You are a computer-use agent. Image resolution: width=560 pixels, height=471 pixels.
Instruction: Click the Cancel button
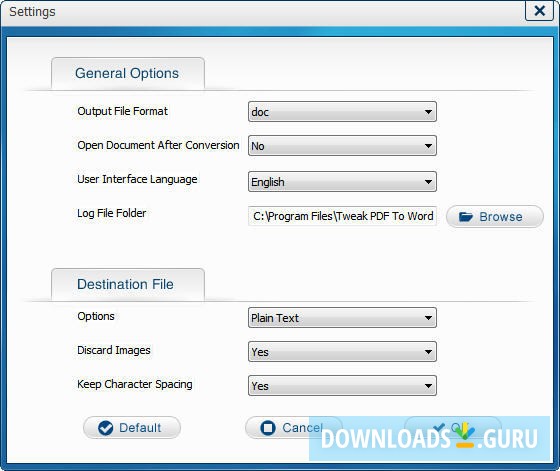(294, 427)
